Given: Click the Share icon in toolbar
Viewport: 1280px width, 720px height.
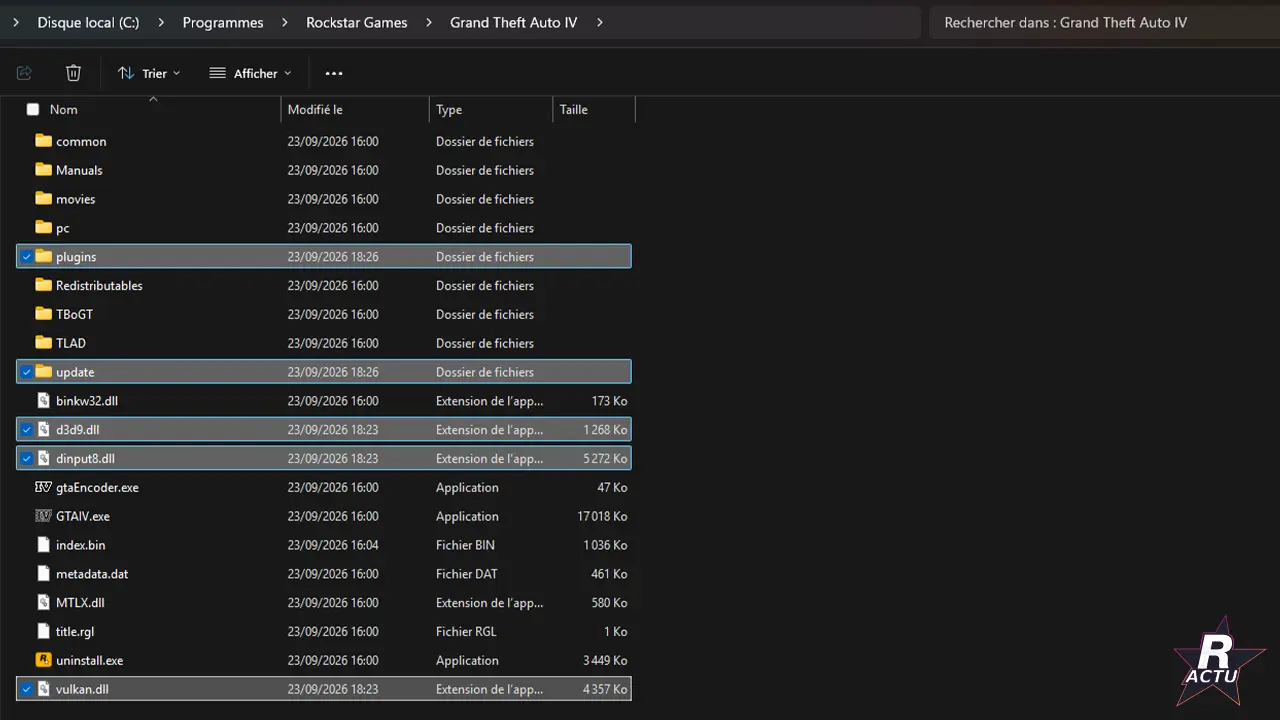Looking at the screenshot, I should (25, 73).
